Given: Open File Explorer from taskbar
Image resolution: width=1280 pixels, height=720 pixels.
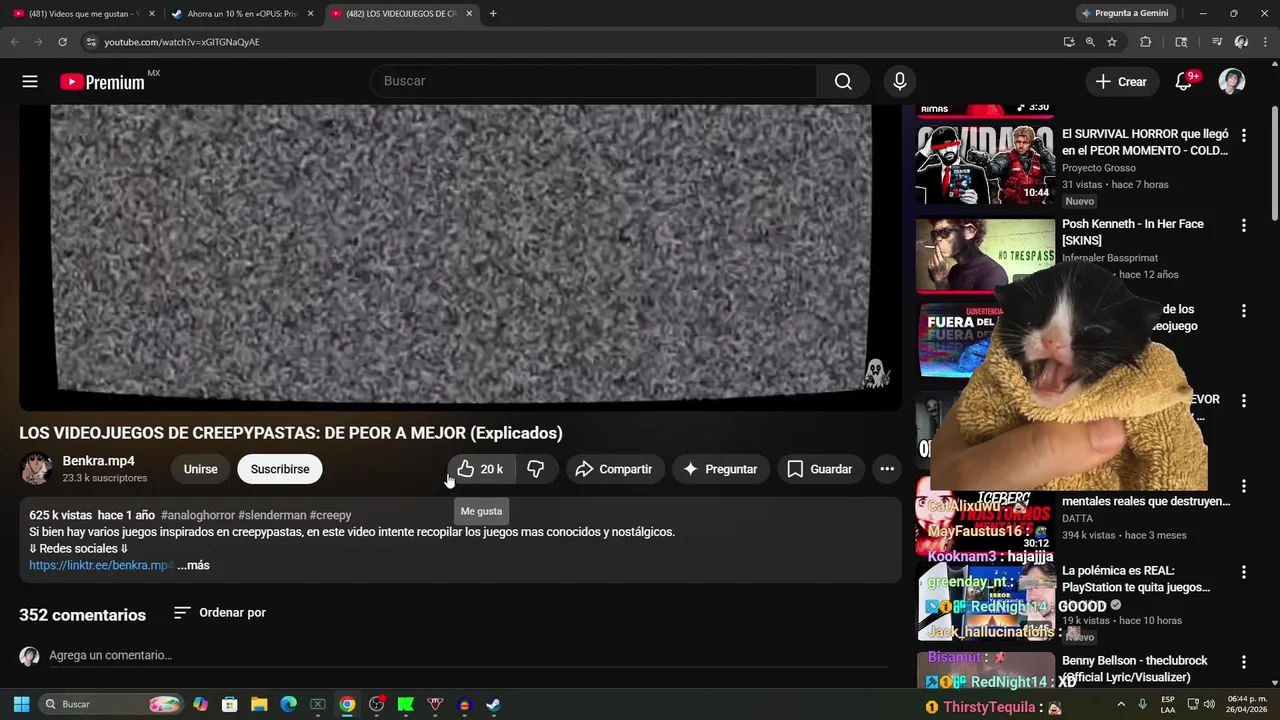Looking at the screenshot, I should tap(259, 704).
